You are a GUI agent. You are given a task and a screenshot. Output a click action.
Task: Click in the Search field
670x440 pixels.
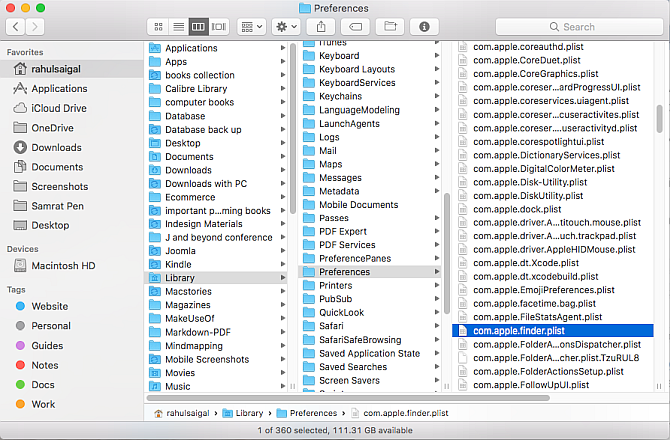[579, 27]
